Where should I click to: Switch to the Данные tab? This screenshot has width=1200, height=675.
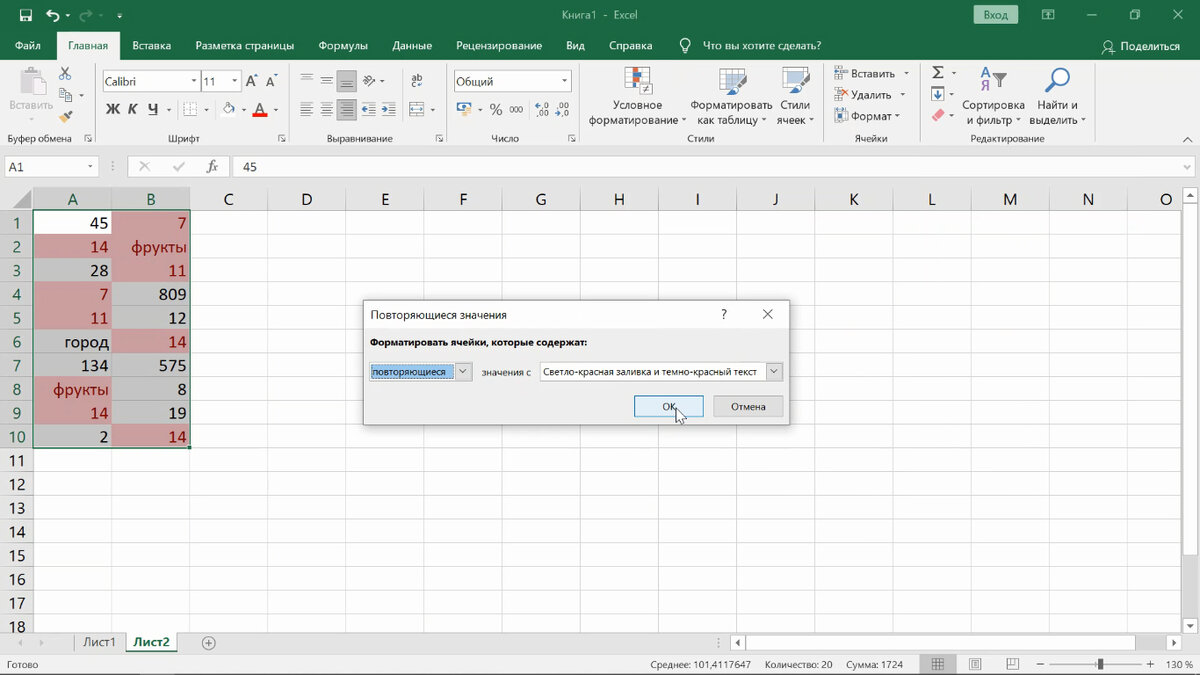412,46
